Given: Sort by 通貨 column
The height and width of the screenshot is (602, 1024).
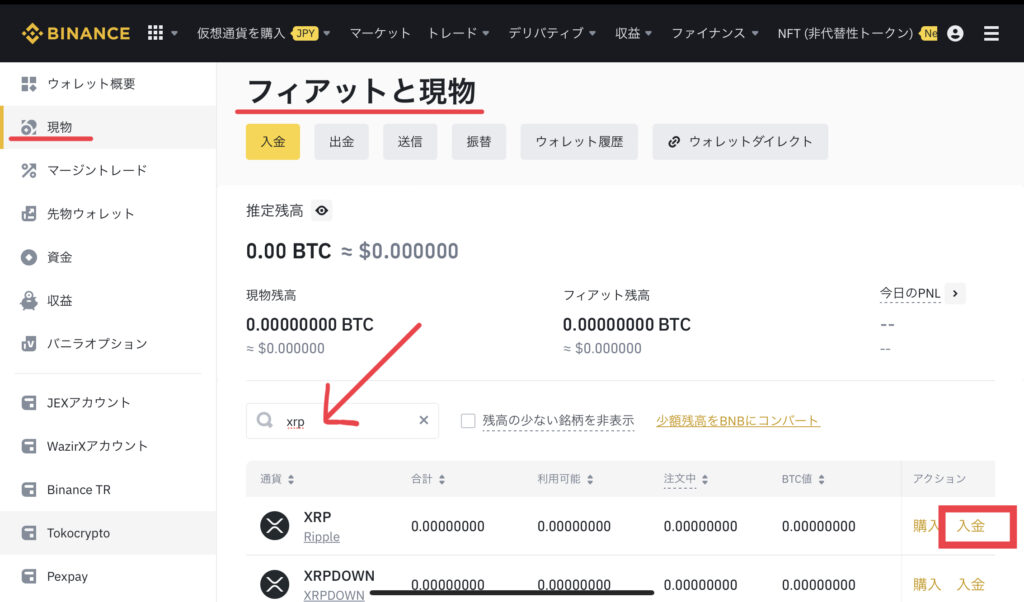Looking at the screenshot, I should (x=278, y=479).
